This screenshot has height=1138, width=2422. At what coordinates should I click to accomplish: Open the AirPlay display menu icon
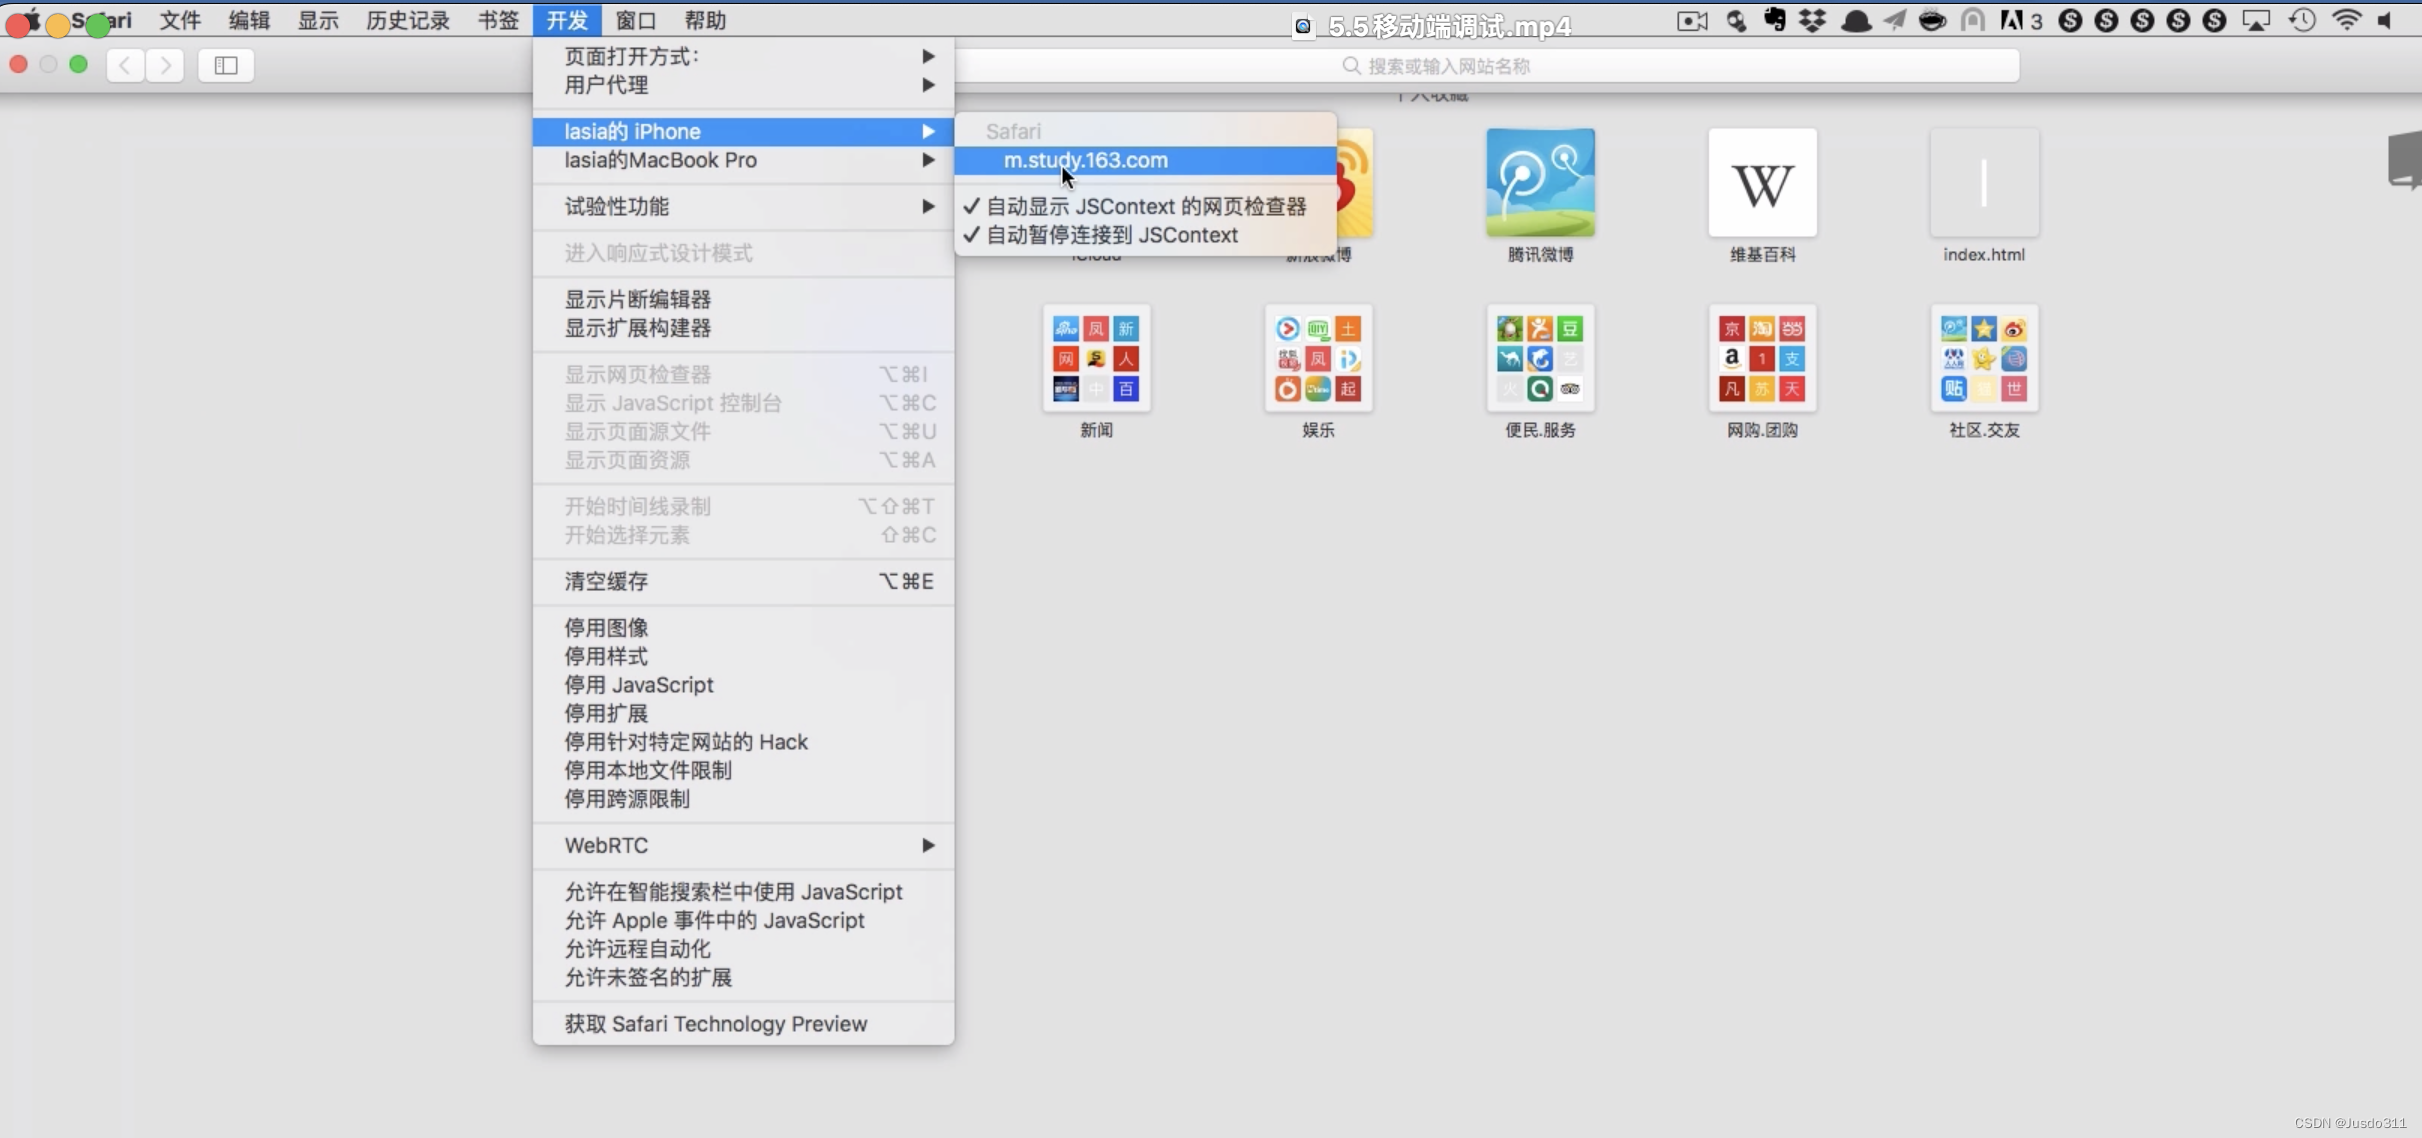(2256, 20)
